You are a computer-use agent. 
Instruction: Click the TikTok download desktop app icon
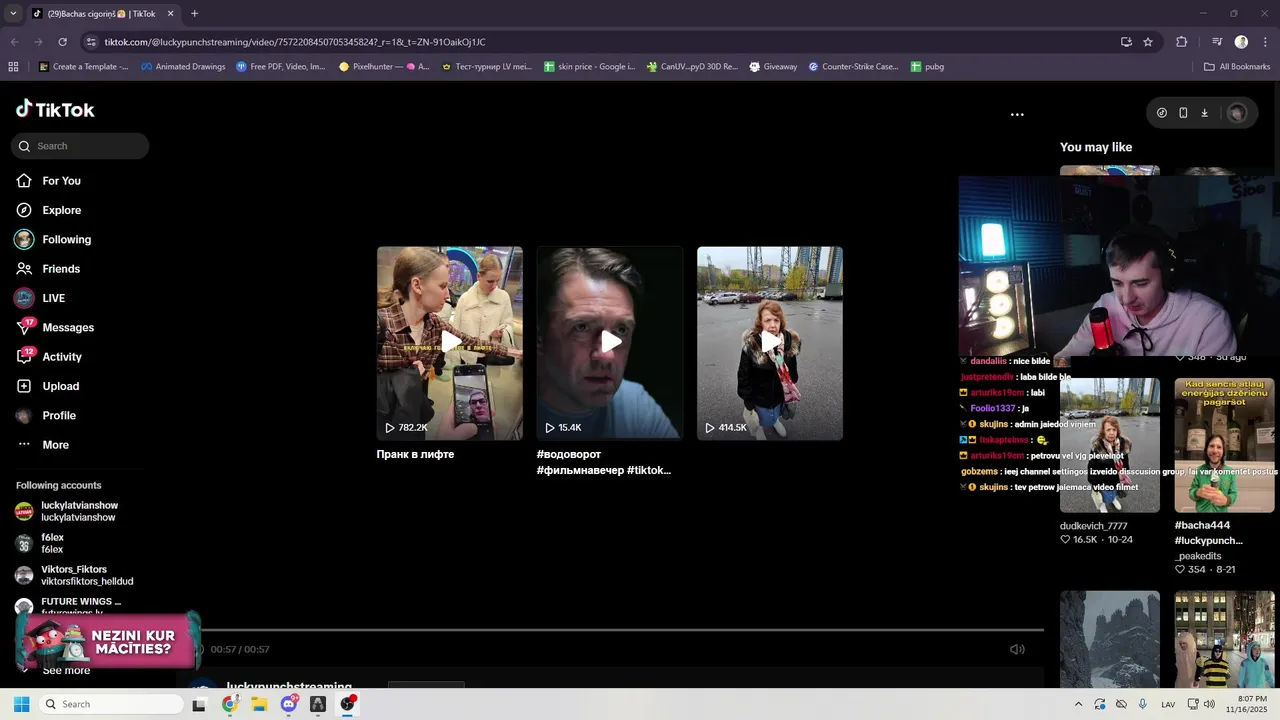pyautogui.click(x=1204, y=113)
